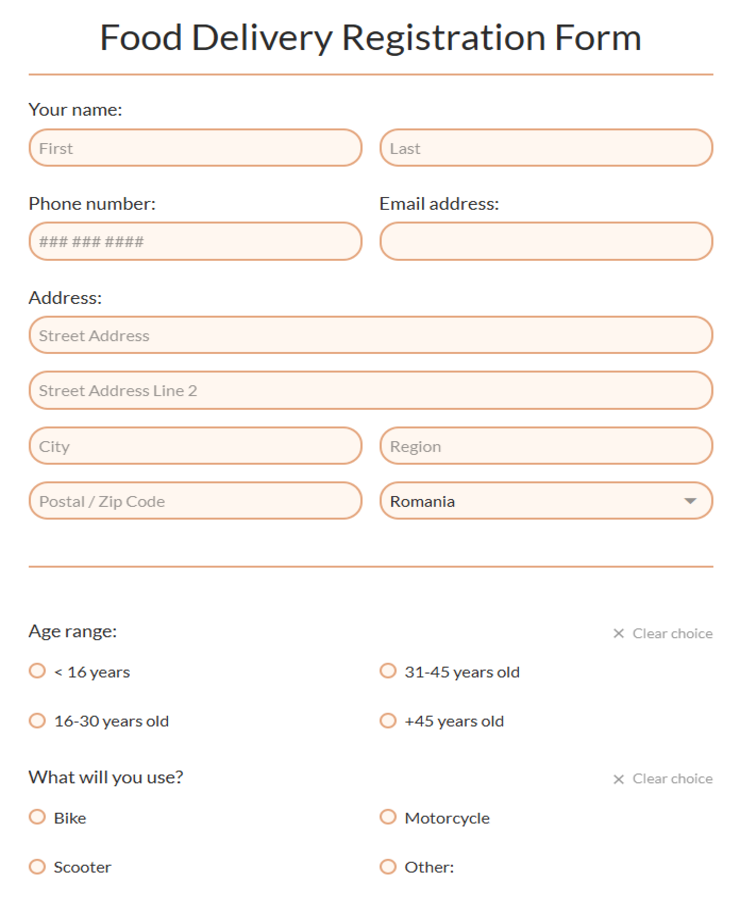Viewport: 740px width, 900px height.
Task: Focus the Last name input
Action: click(546, 148)
